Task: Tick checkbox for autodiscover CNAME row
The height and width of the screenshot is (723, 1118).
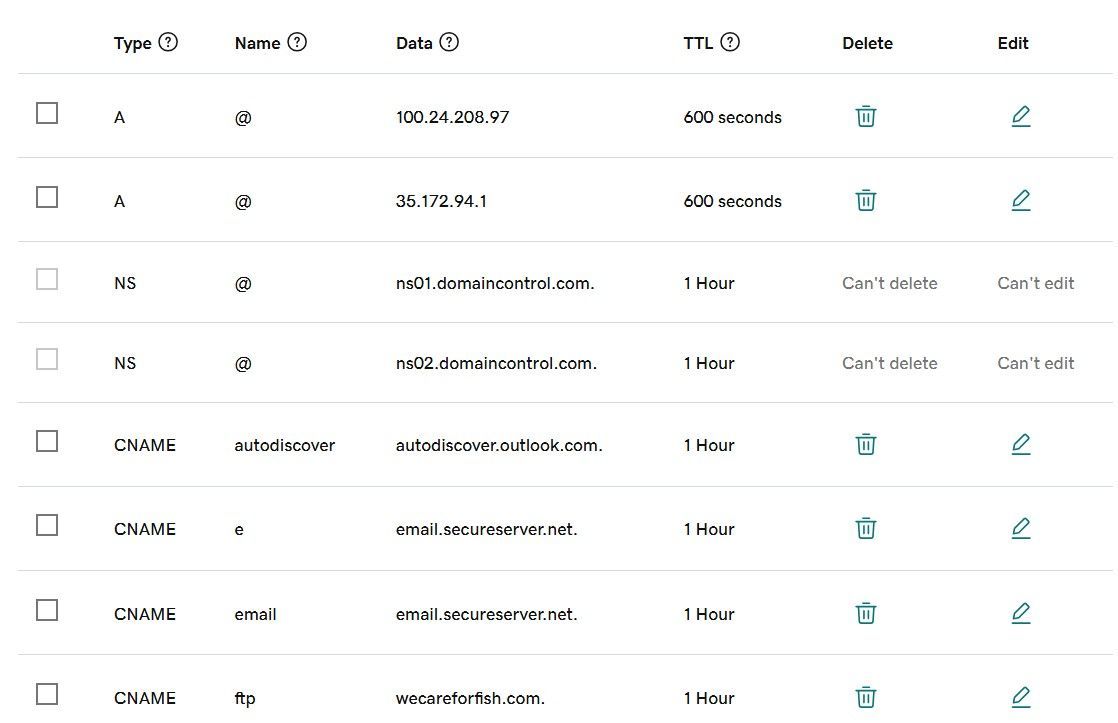Action: pos(47,441)
